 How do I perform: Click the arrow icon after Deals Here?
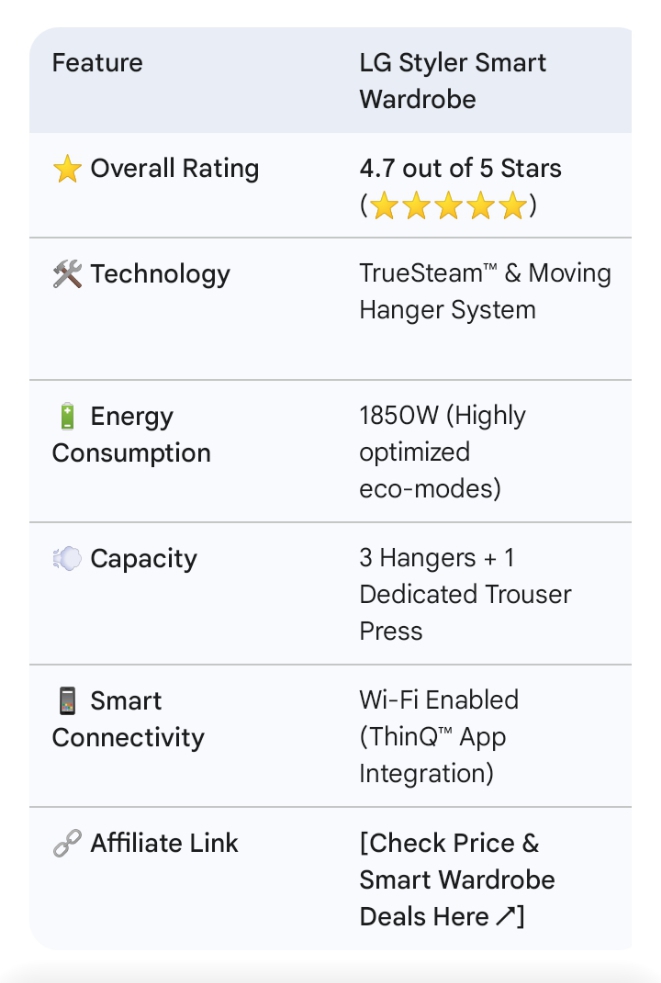pos(505,917)
